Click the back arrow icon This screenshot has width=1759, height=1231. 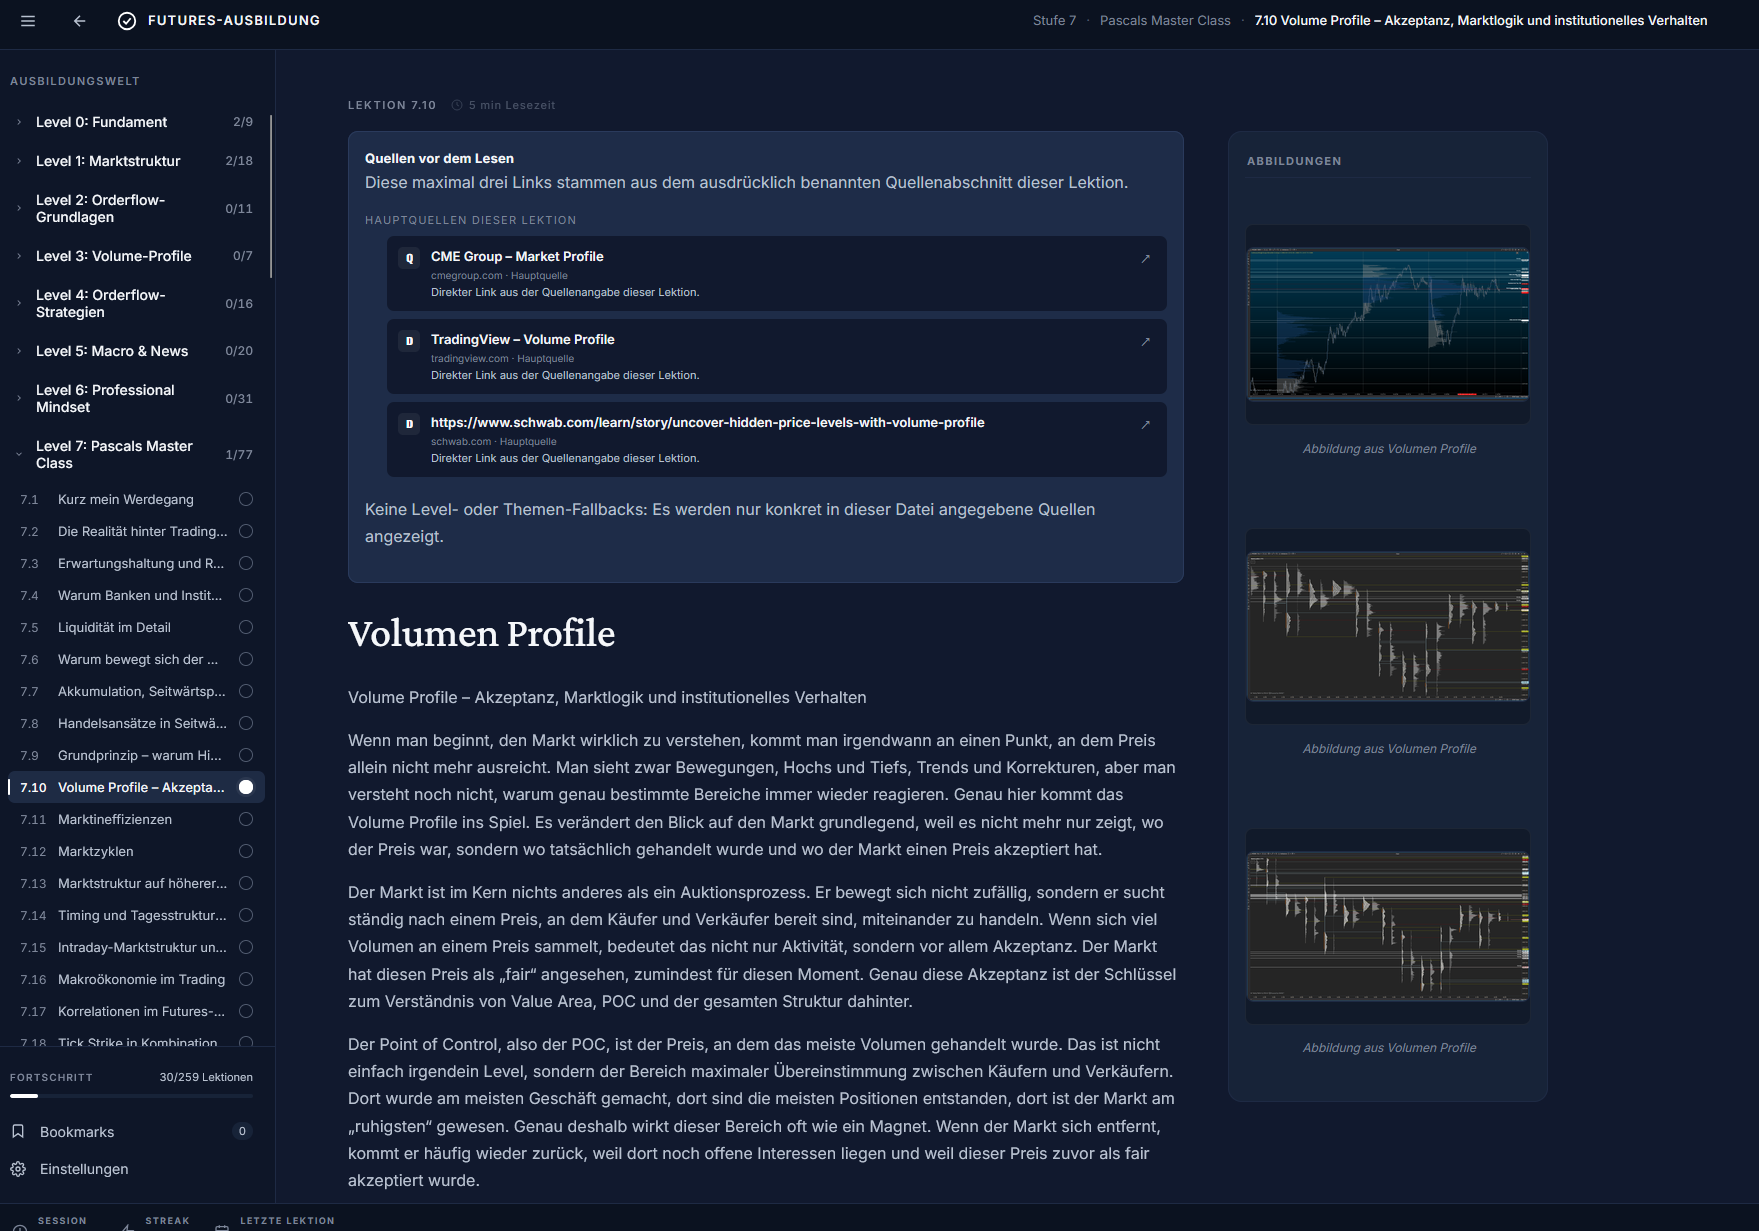[x=80, y=21]
